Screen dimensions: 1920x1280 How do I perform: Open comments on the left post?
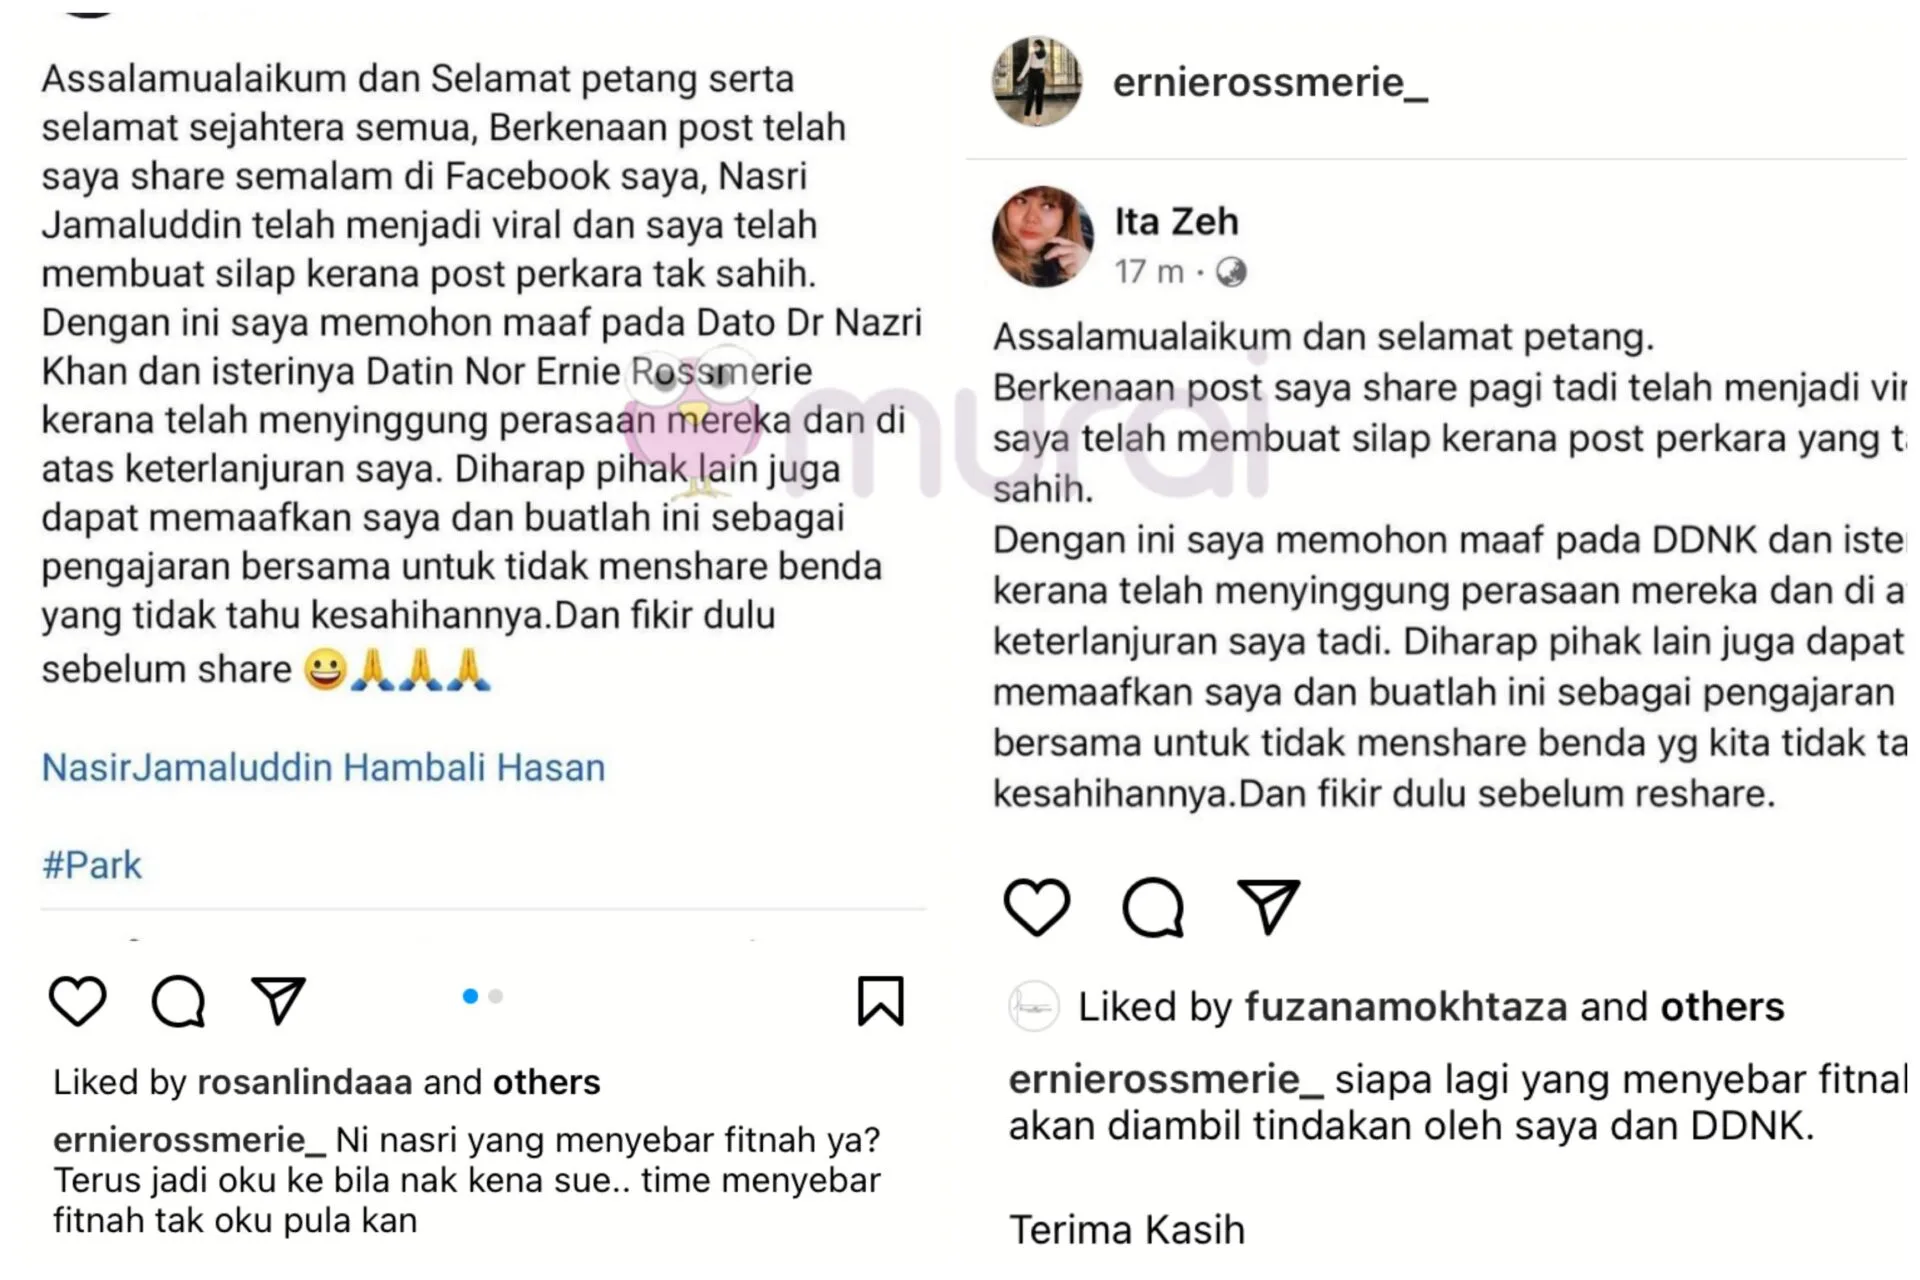click(179, 1001)
